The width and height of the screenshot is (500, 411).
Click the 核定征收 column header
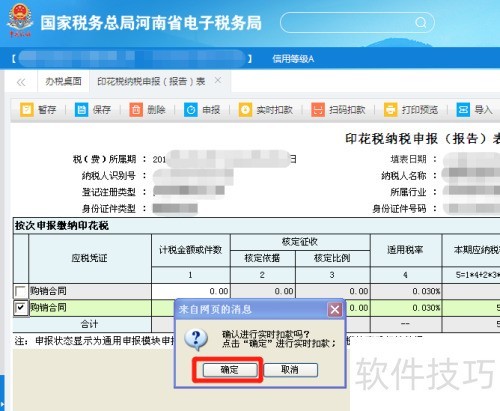(x=300, y=242)
